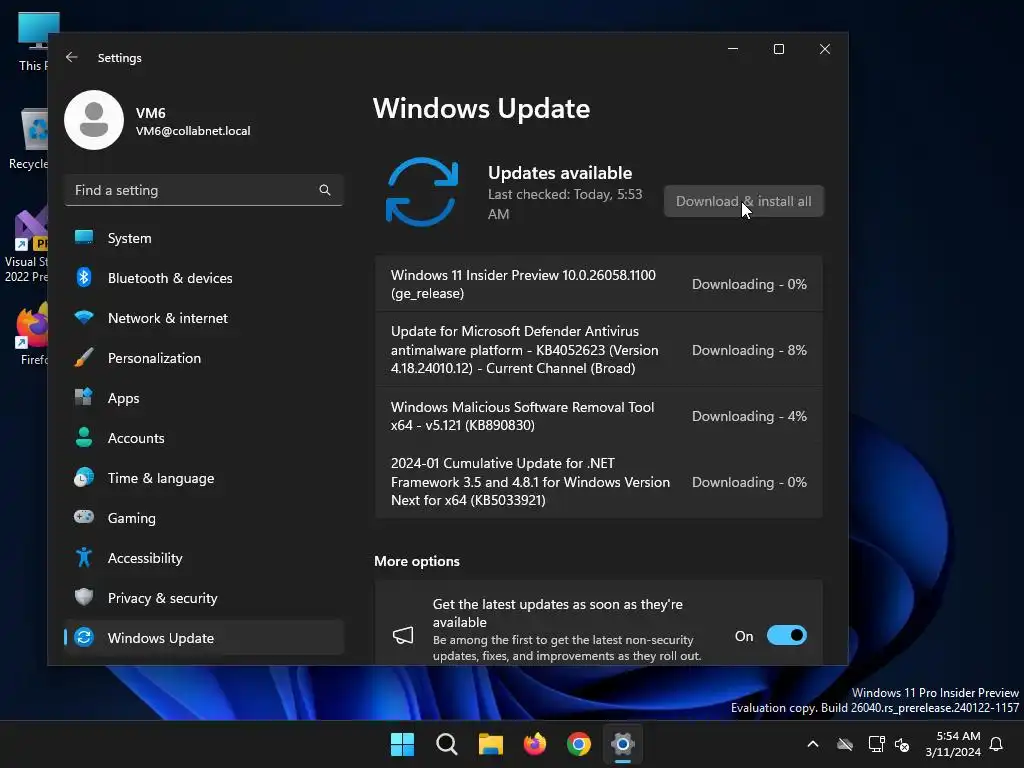Open Accessibility settings
This screenshot has width=1024, height=768.
[204, 558]
